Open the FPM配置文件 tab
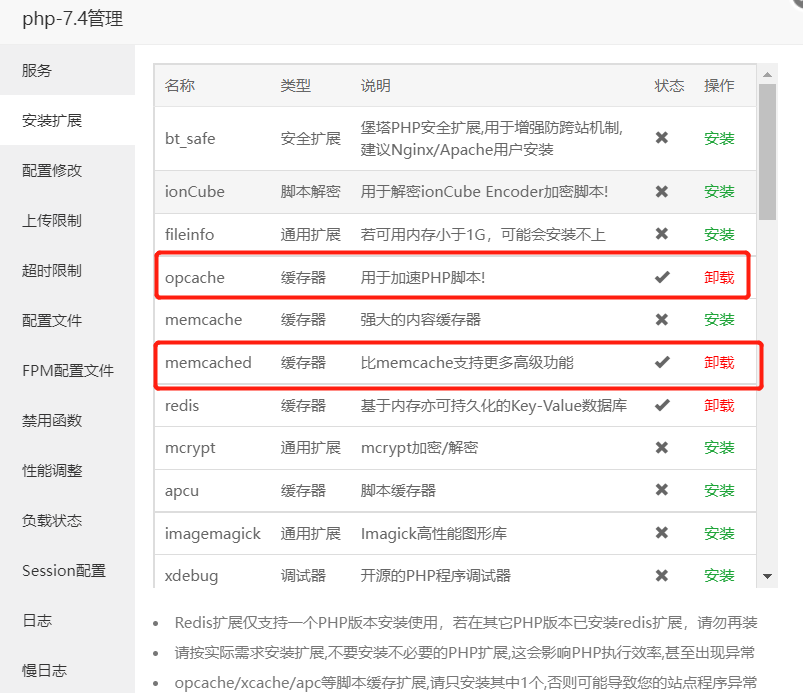803x693 pixels. (67, 370)
